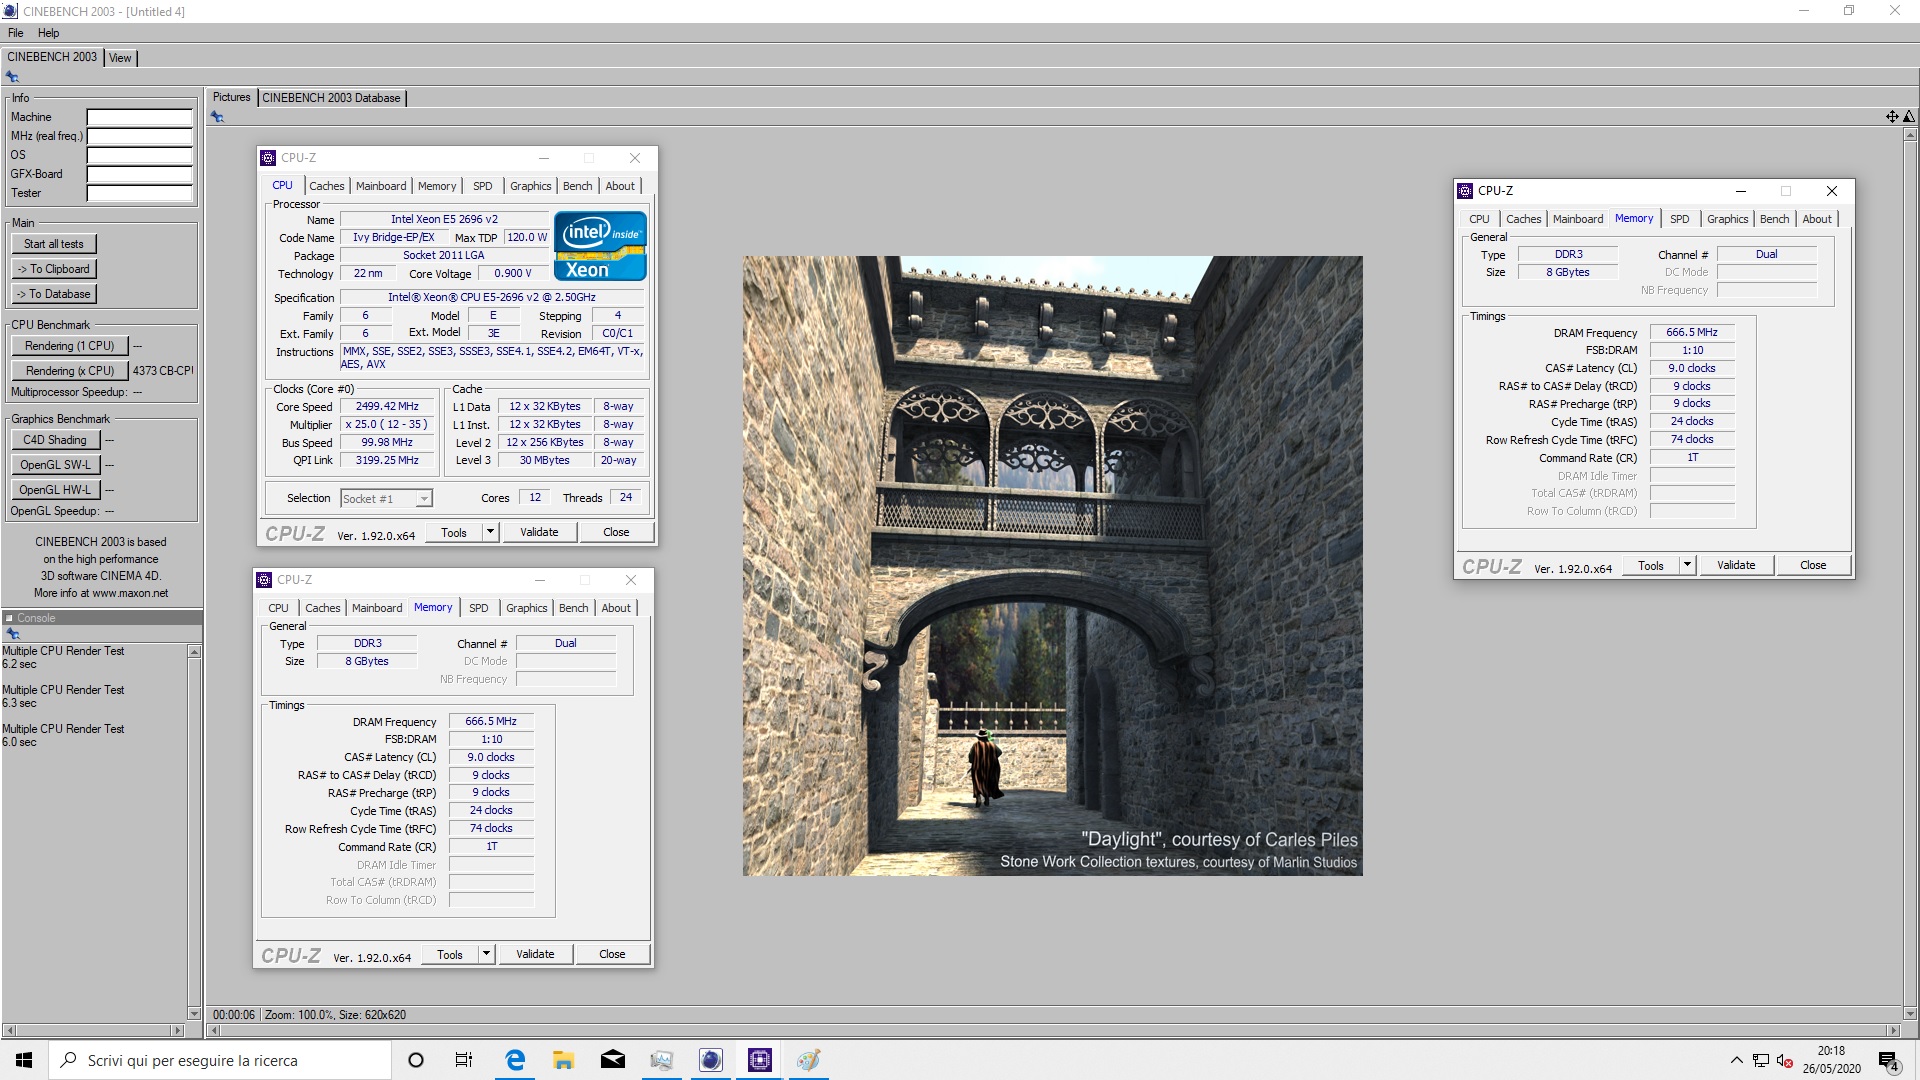The width and height of the screenshot is (1920, 1080).
Task: Open the Socket #1 selection dropdown
Action: [x=424, y=498]
